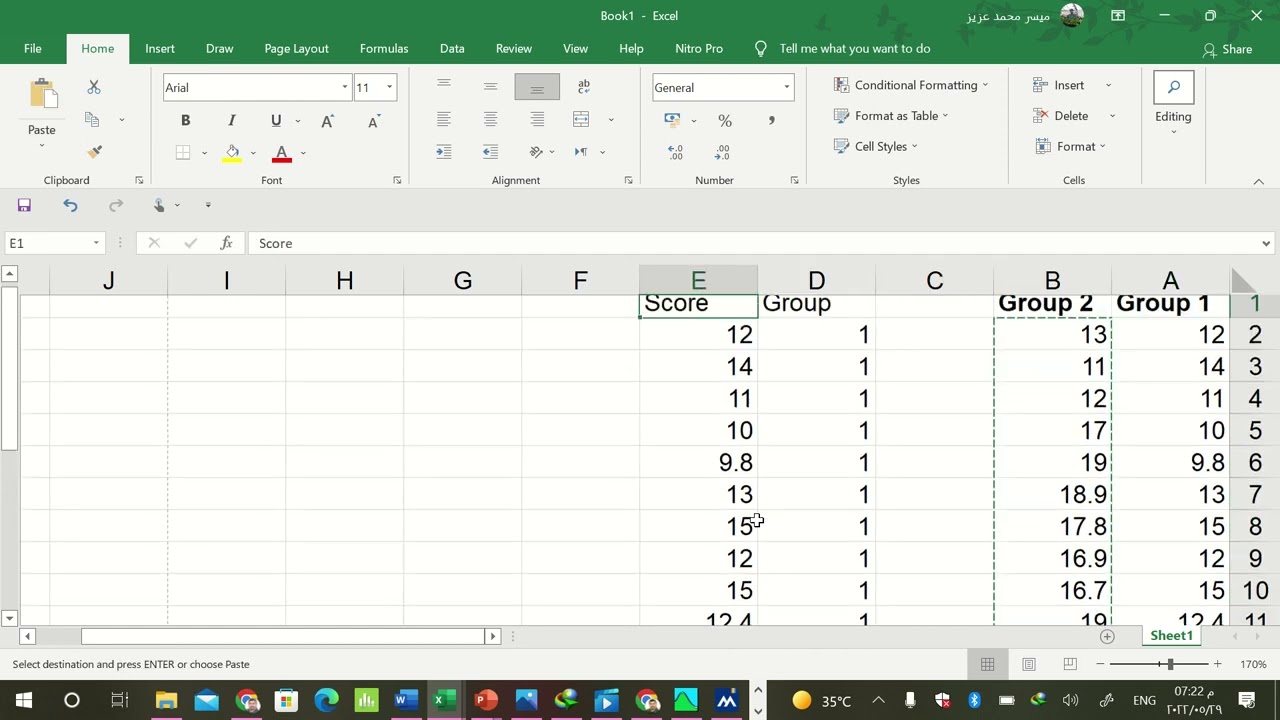Open Conditional Formatting menu
1280x720 pixels.
pos(911,85)
